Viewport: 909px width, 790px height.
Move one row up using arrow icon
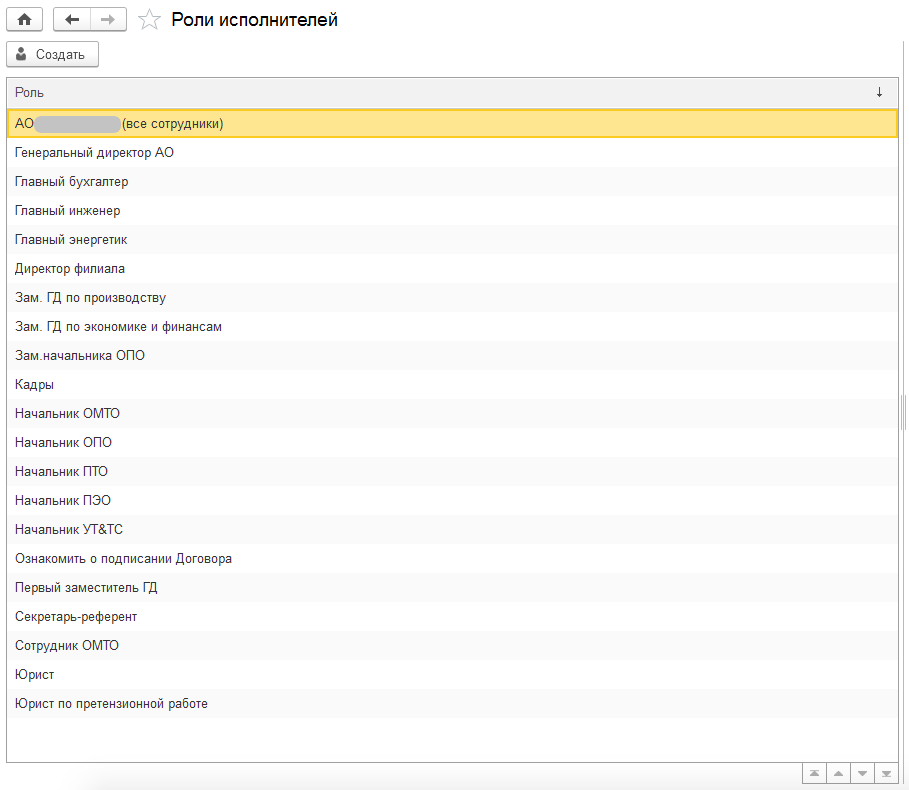click(x=838, y=773)
